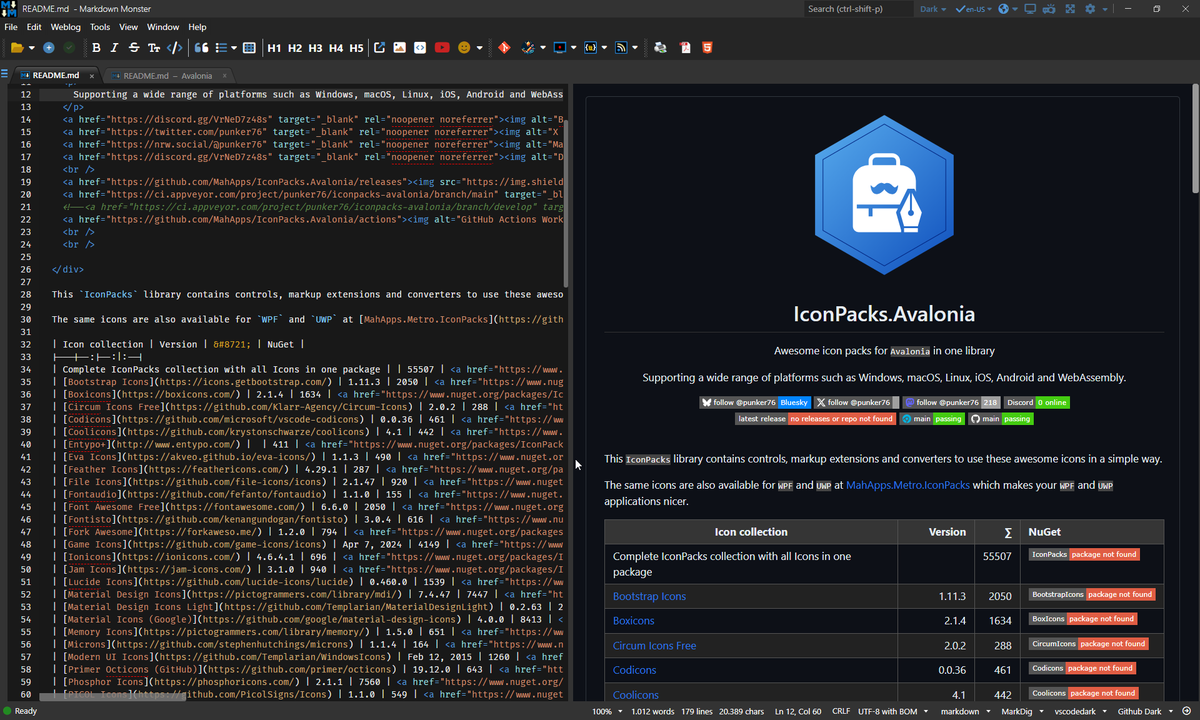Screen dimensions: 1200x720
Task: Open the Git commit icon
Action: point(504,47)
